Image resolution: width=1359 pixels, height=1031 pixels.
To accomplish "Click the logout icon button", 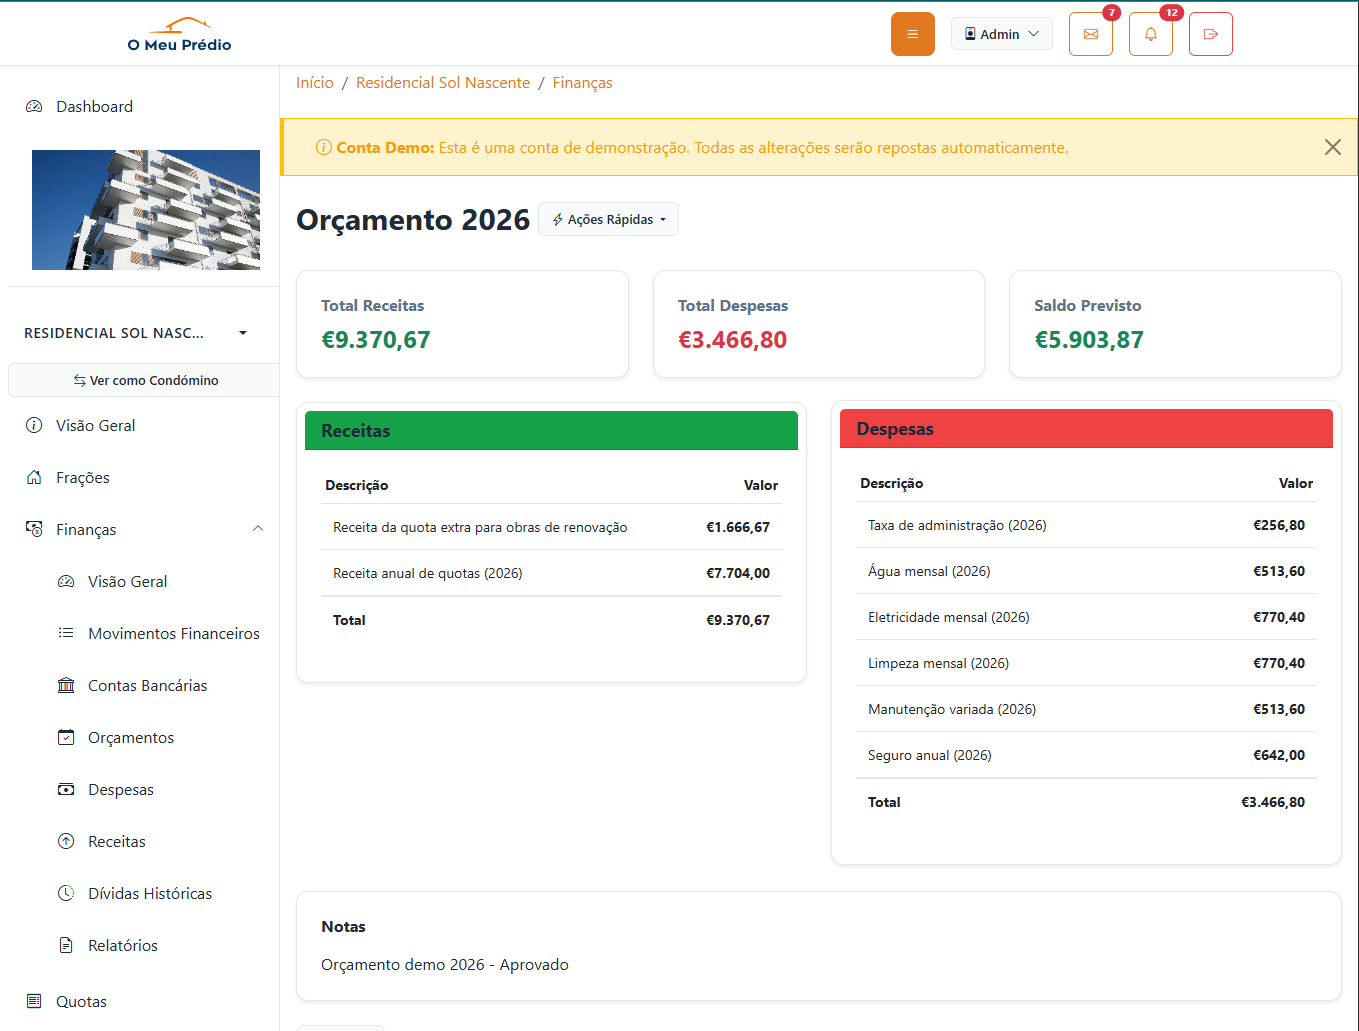I will tap(1210, 34).
